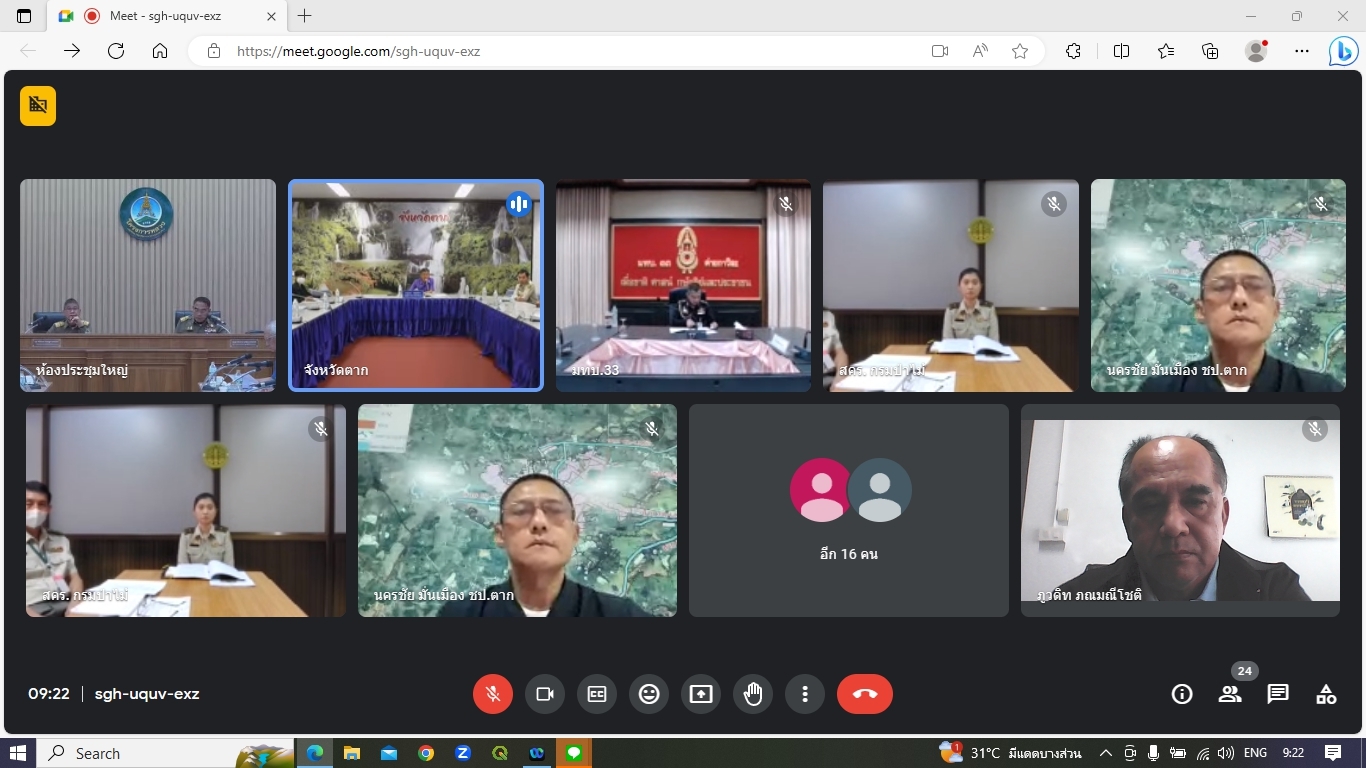The image size is (1366, 768).
Task: Click audio activity indicator on จังหวัดตาก tile
Action: 518,204
